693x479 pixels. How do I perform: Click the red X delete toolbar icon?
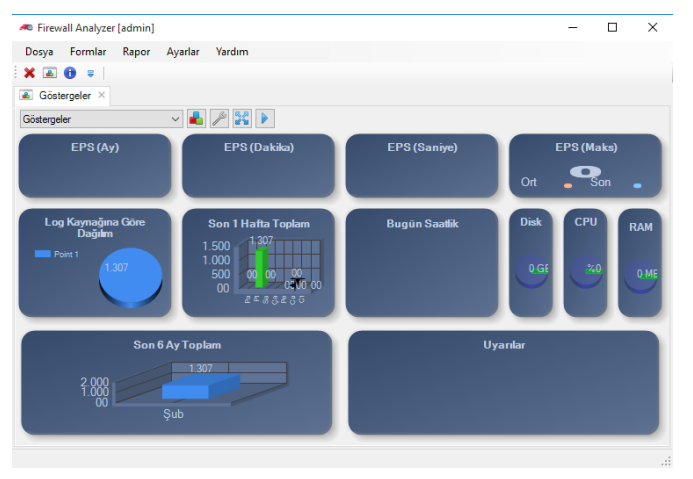[x=29, y=73]
